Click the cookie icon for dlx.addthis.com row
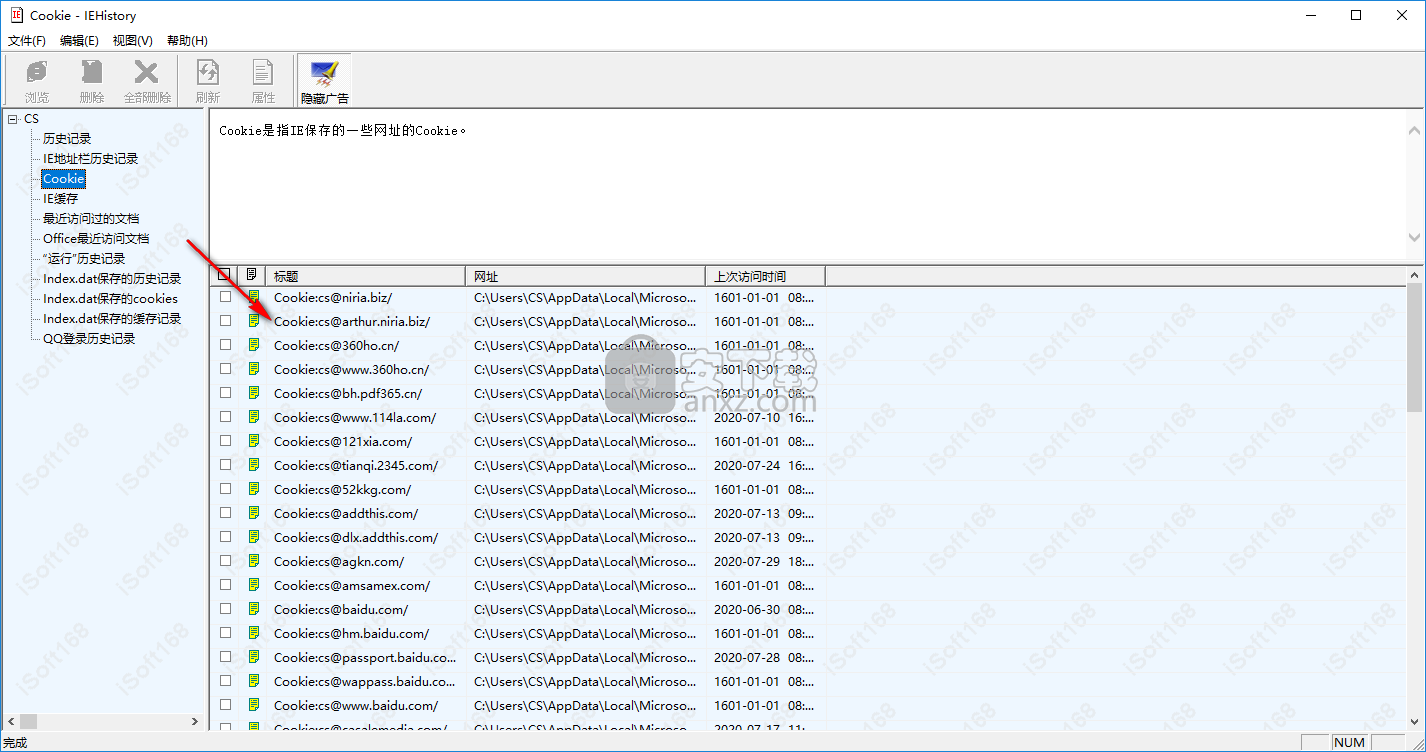 click(x=254, y=537)
